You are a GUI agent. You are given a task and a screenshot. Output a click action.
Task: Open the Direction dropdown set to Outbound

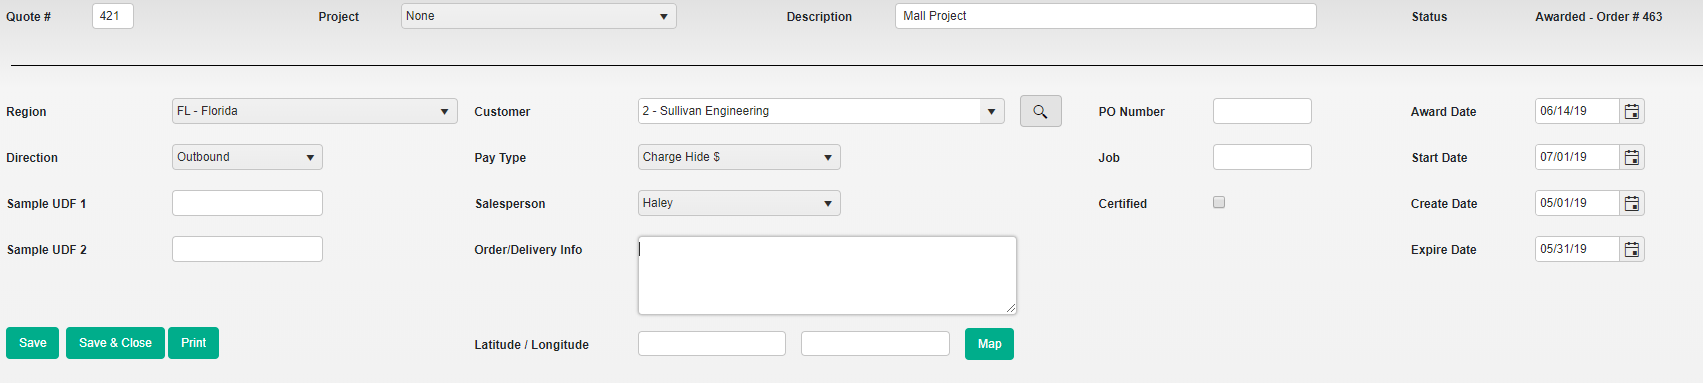pos(247,157)
